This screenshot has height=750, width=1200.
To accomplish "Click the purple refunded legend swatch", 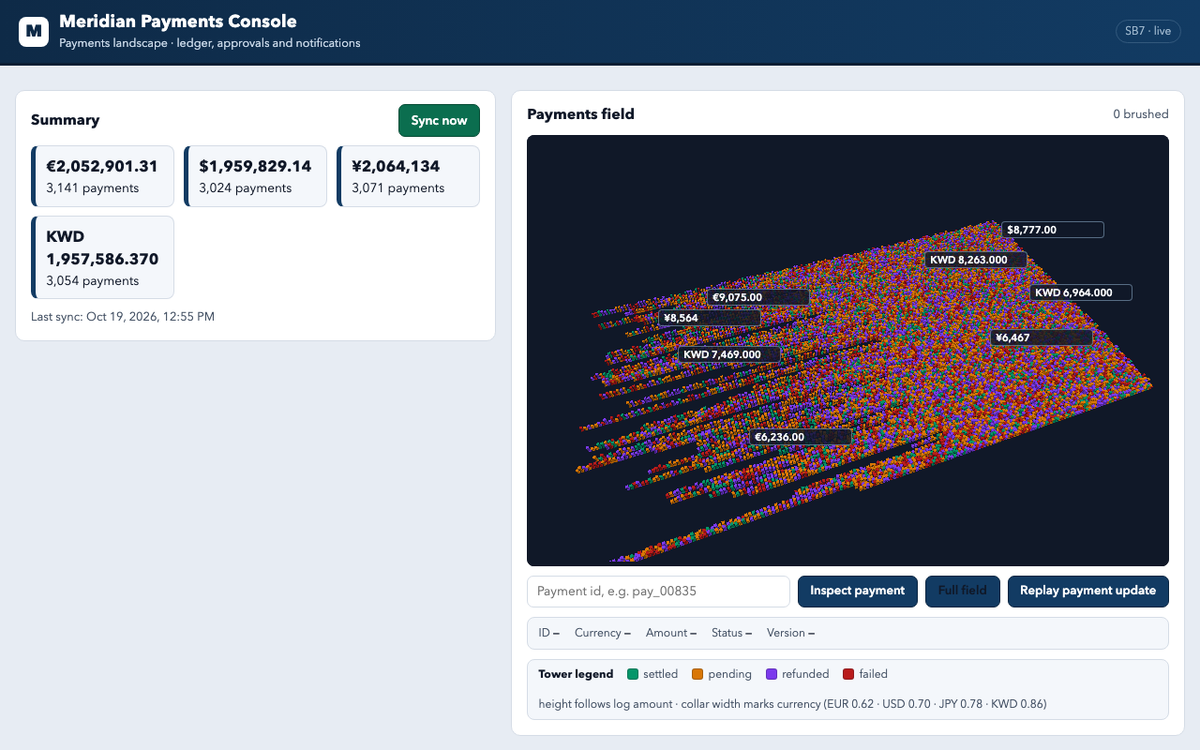I will [771, 674].
